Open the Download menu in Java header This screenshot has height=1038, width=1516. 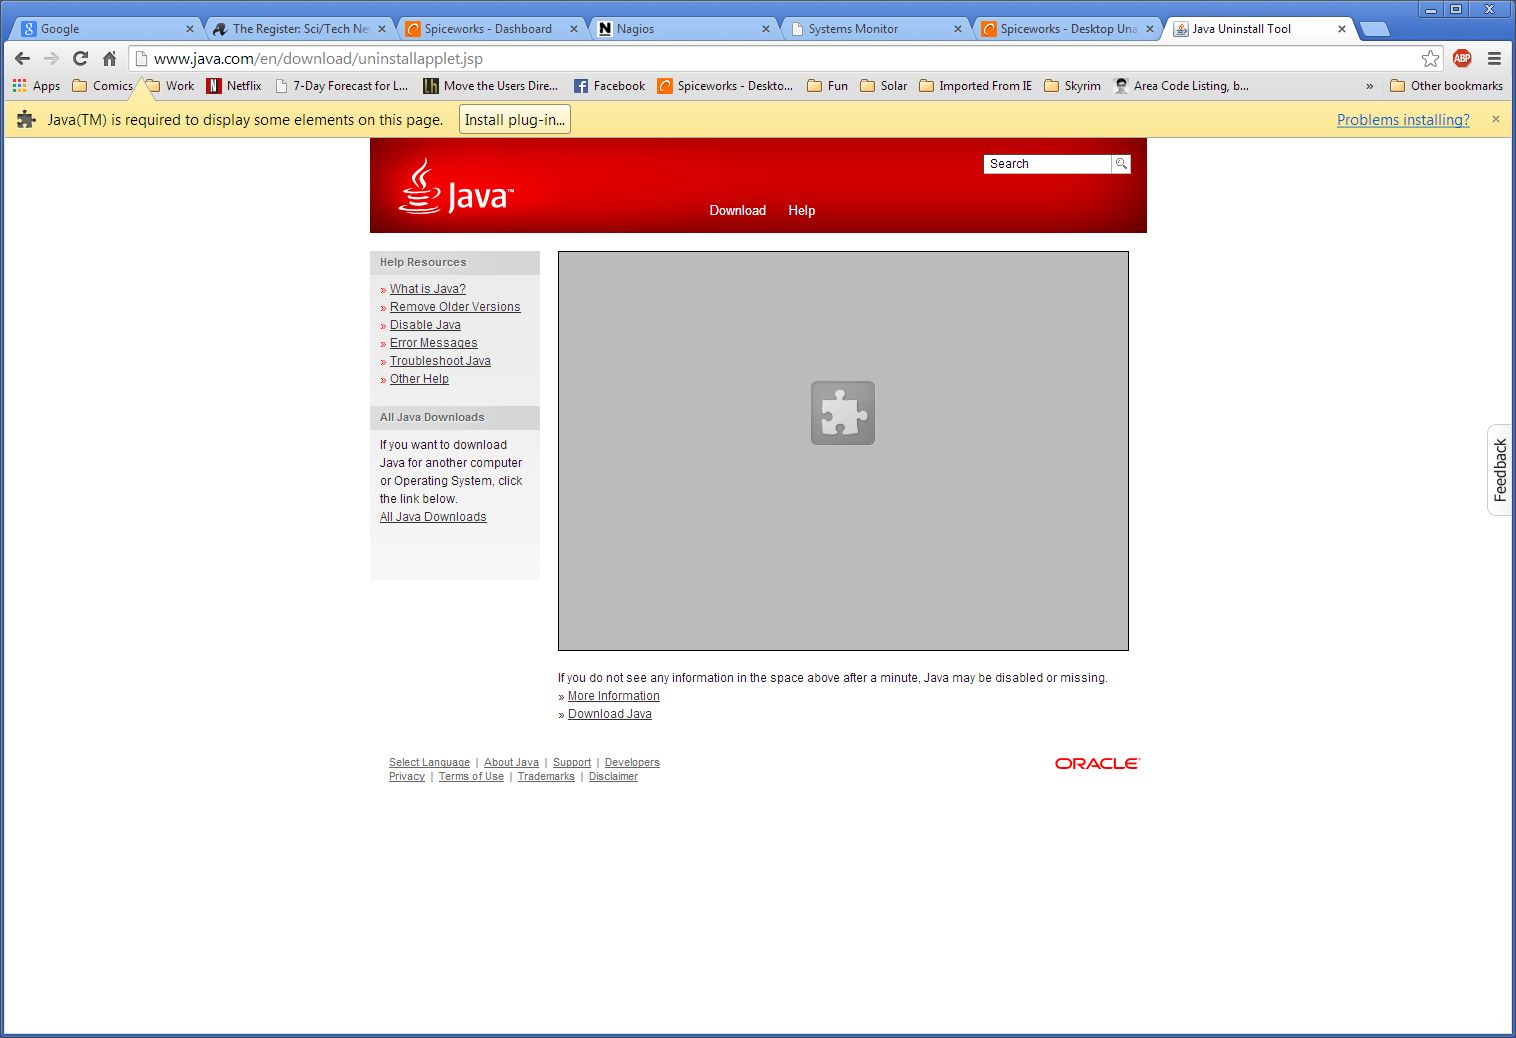click(737, 210)
